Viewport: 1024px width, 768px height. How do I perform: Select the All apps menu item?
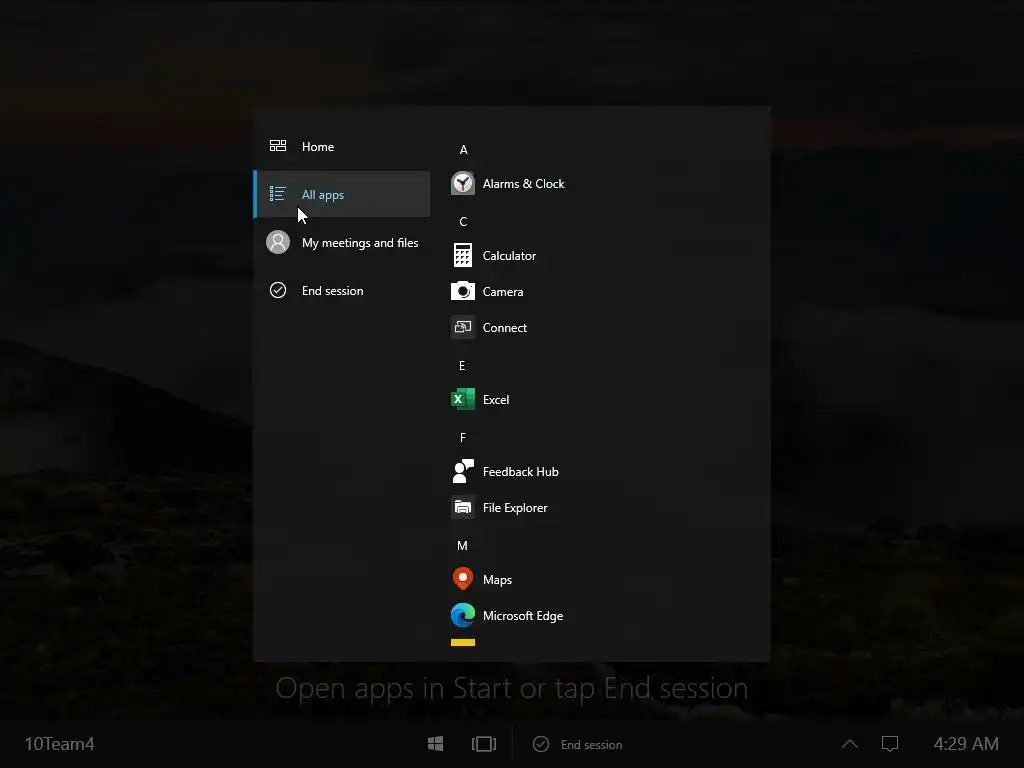tap(342, 194)
